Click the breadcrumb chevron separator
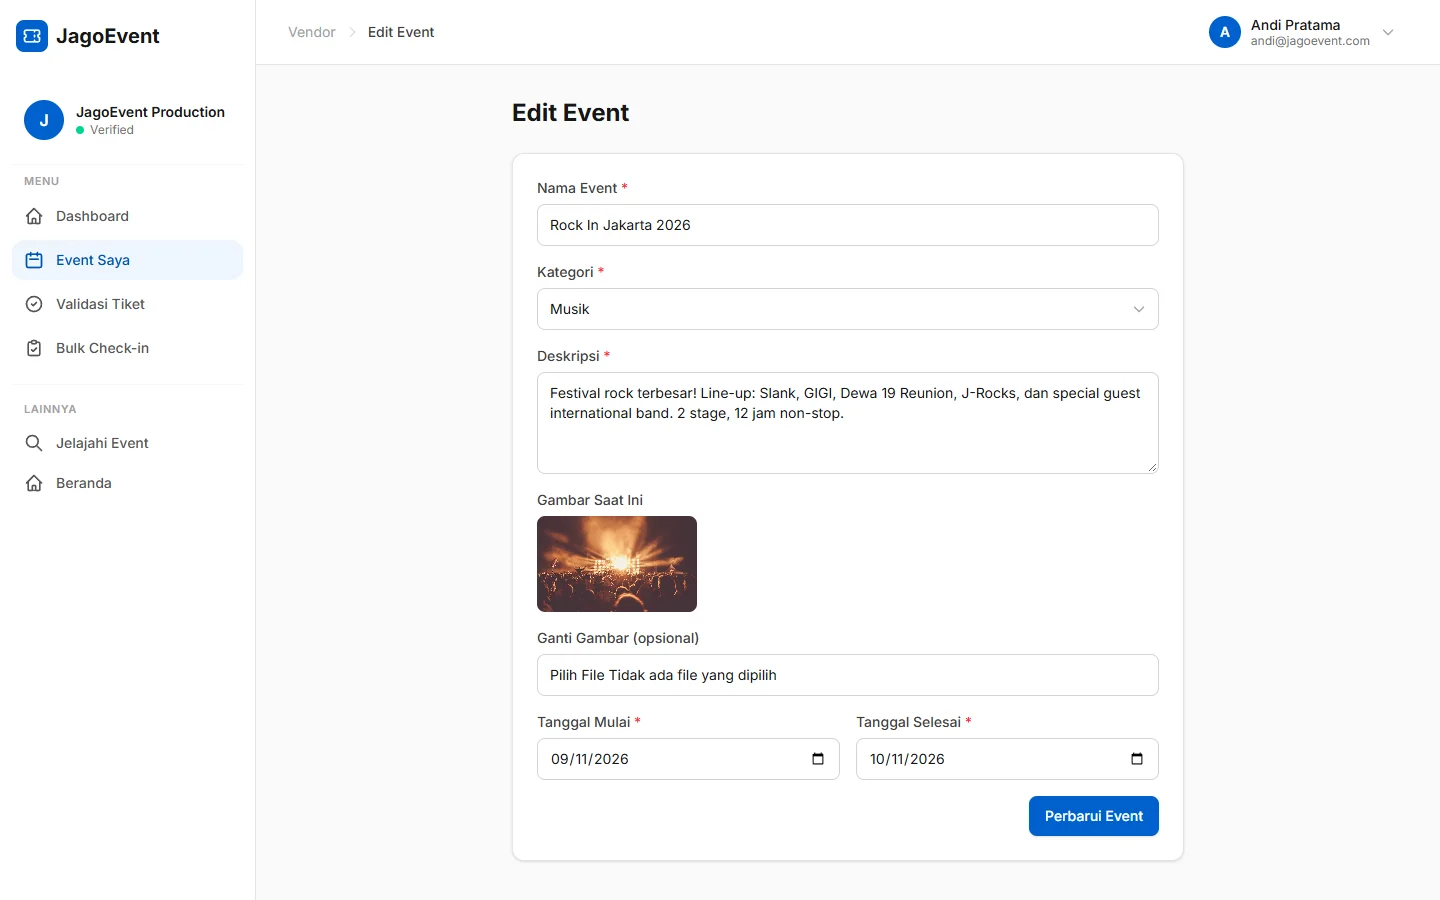The image size is (1440, 900). pos(352,32)
